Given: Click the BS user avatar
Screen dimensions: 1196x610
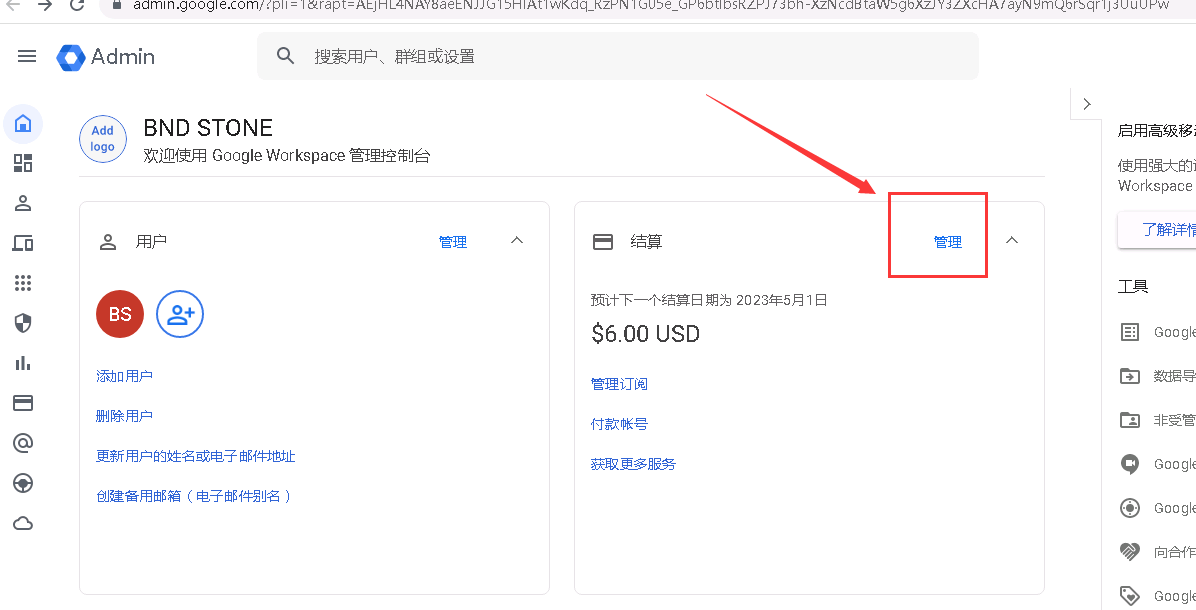Looking at the screenshot, I should point(120,313).
